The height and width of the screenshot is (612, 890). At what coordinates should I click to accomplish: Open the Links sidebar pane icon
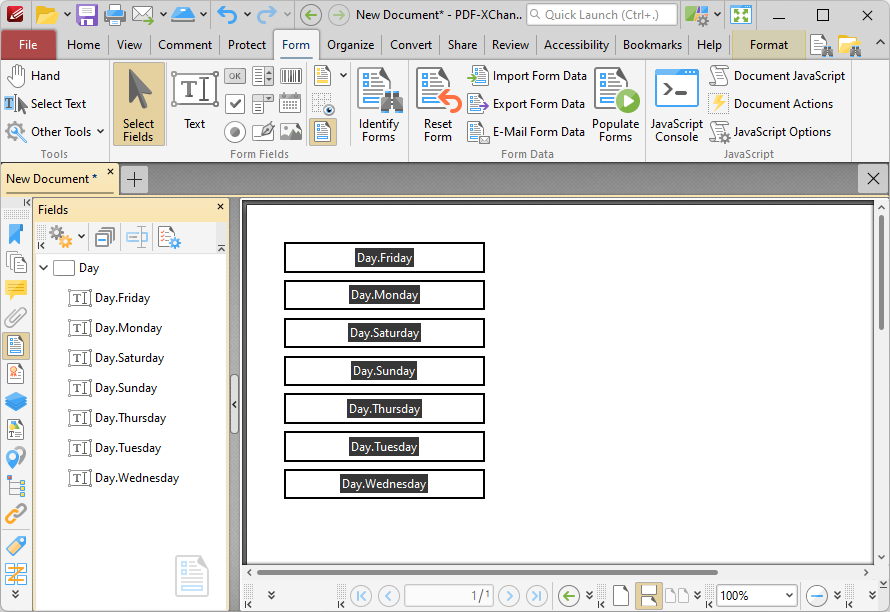click(16, 513)
